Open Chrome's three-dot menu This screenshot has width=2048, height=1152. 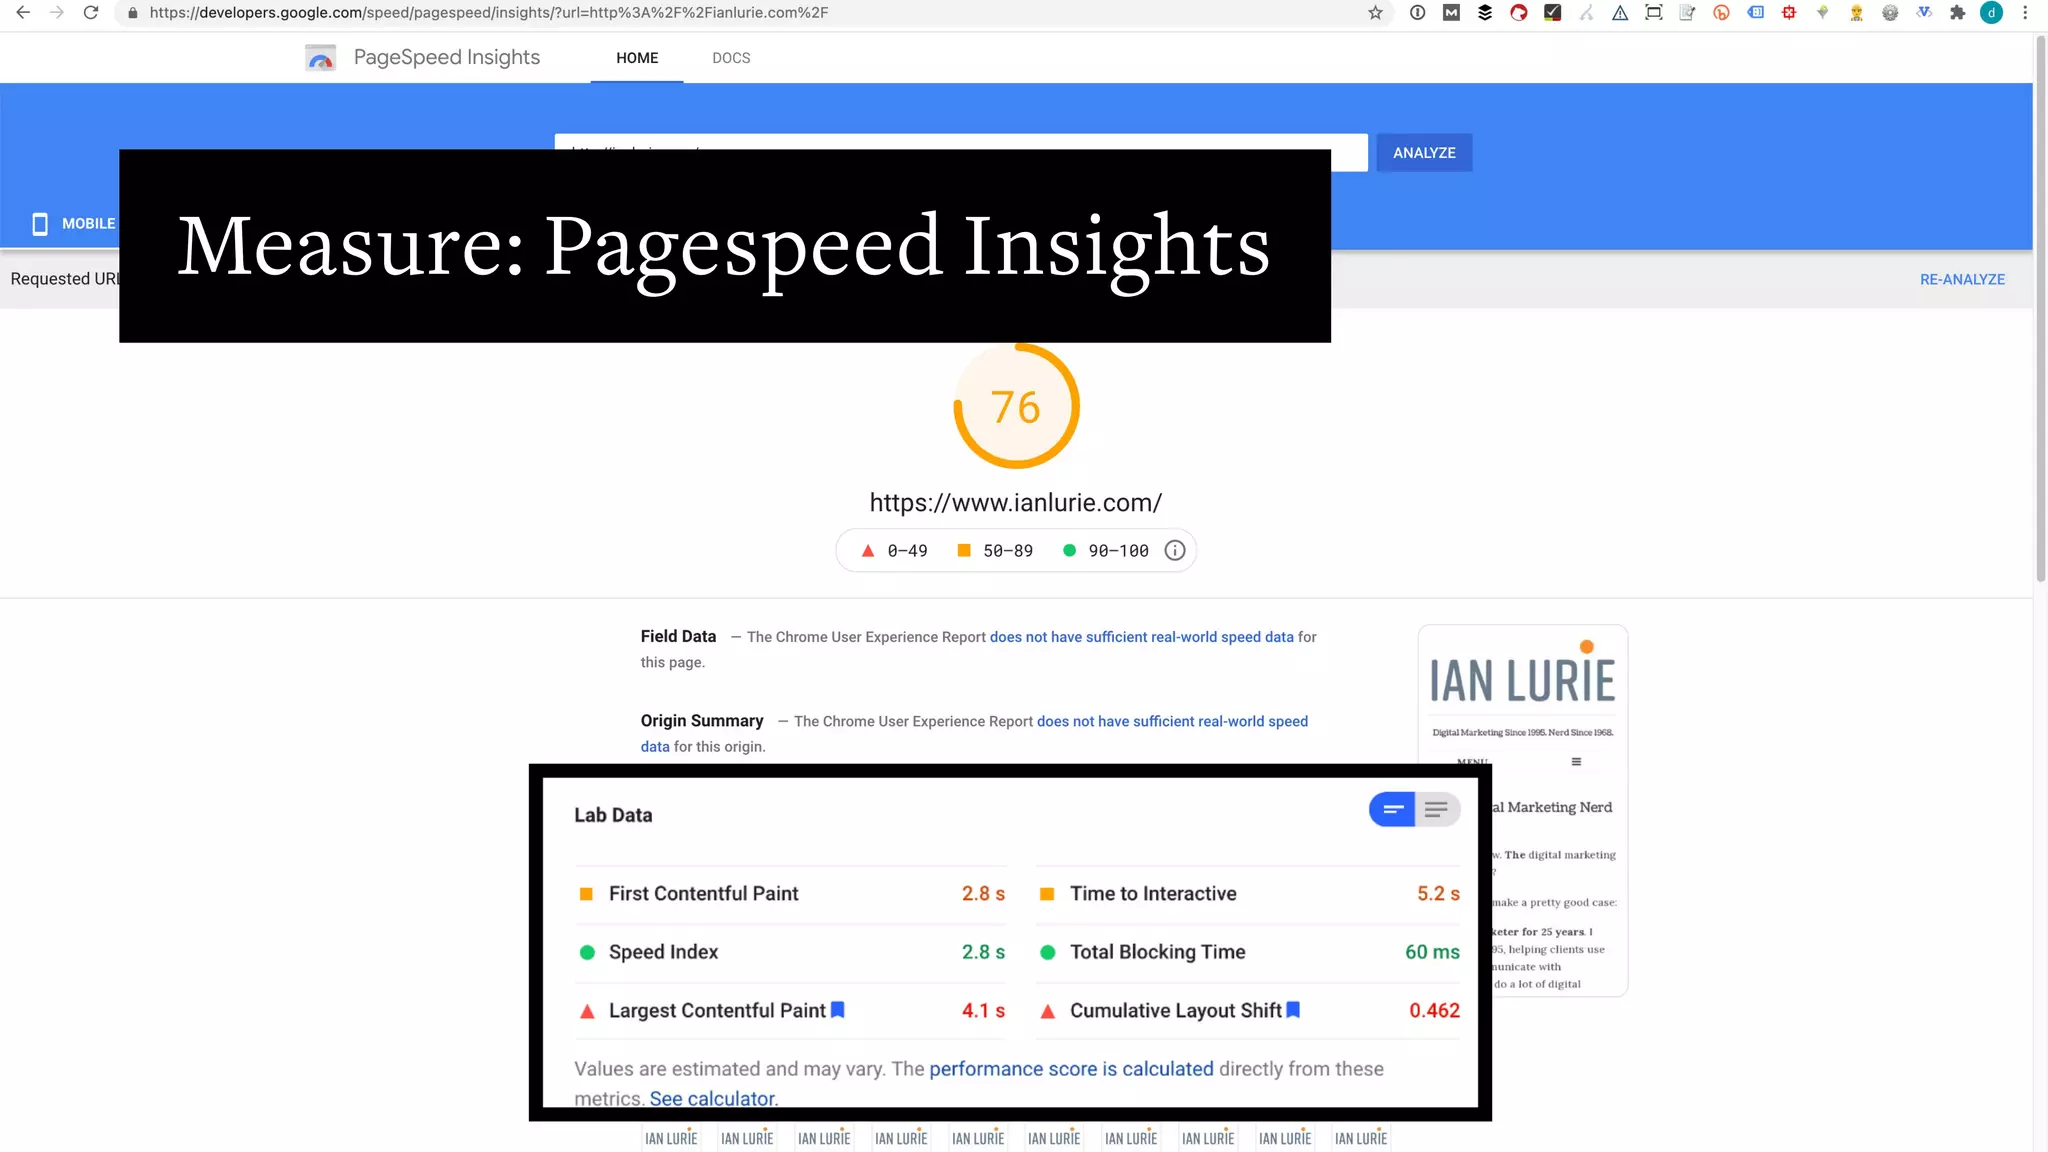point(2025,13)
